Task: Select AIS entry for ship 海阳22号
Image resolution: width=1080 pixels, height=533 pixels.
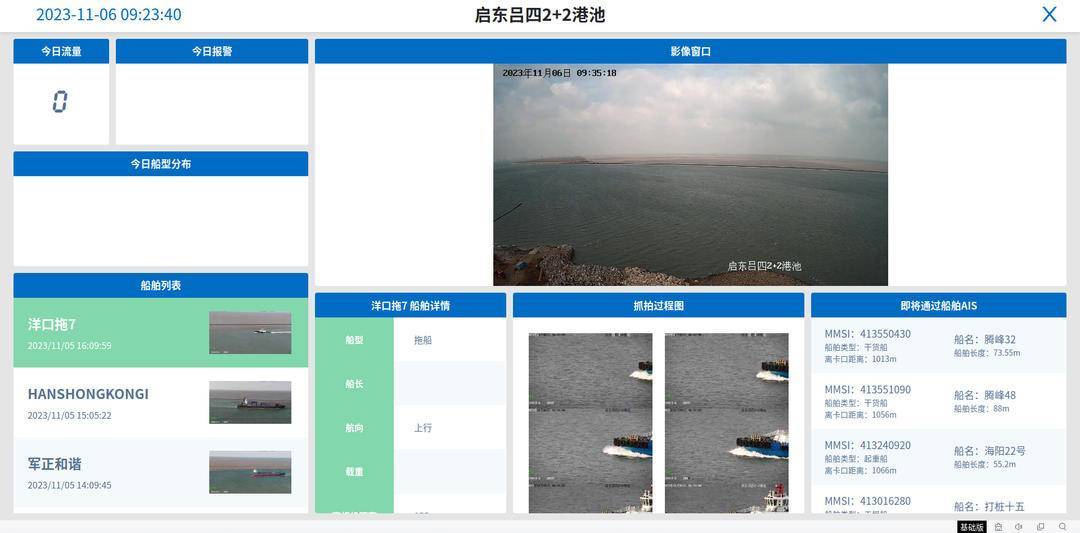Action: tap(938, 457)
